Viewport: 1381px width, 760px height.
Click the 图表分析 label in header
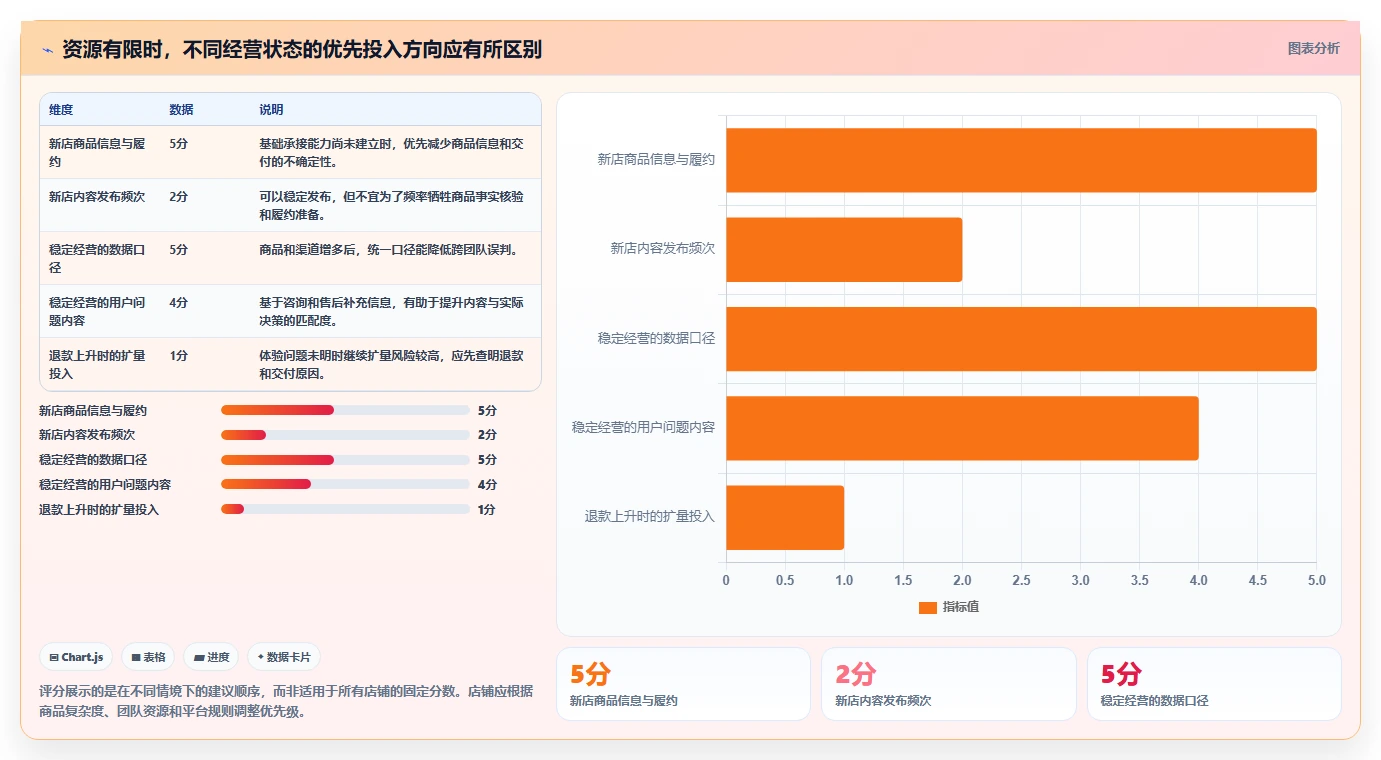[x=1313, y=48]
